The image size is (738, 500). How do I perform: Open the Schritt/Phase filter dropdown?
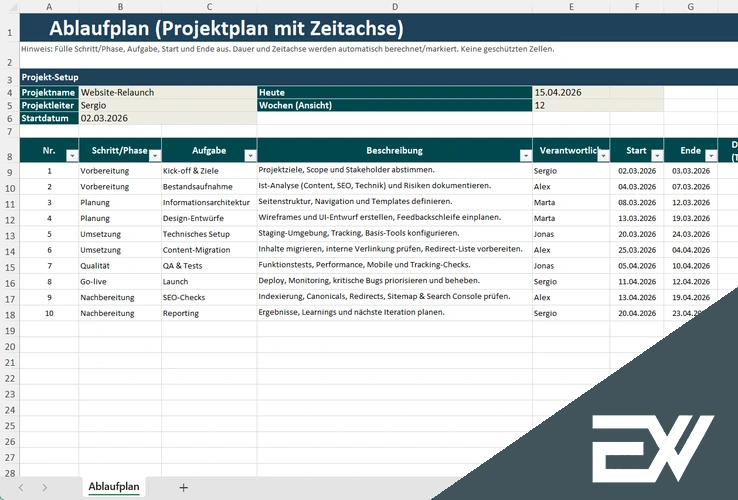click(x=155, y=156)
